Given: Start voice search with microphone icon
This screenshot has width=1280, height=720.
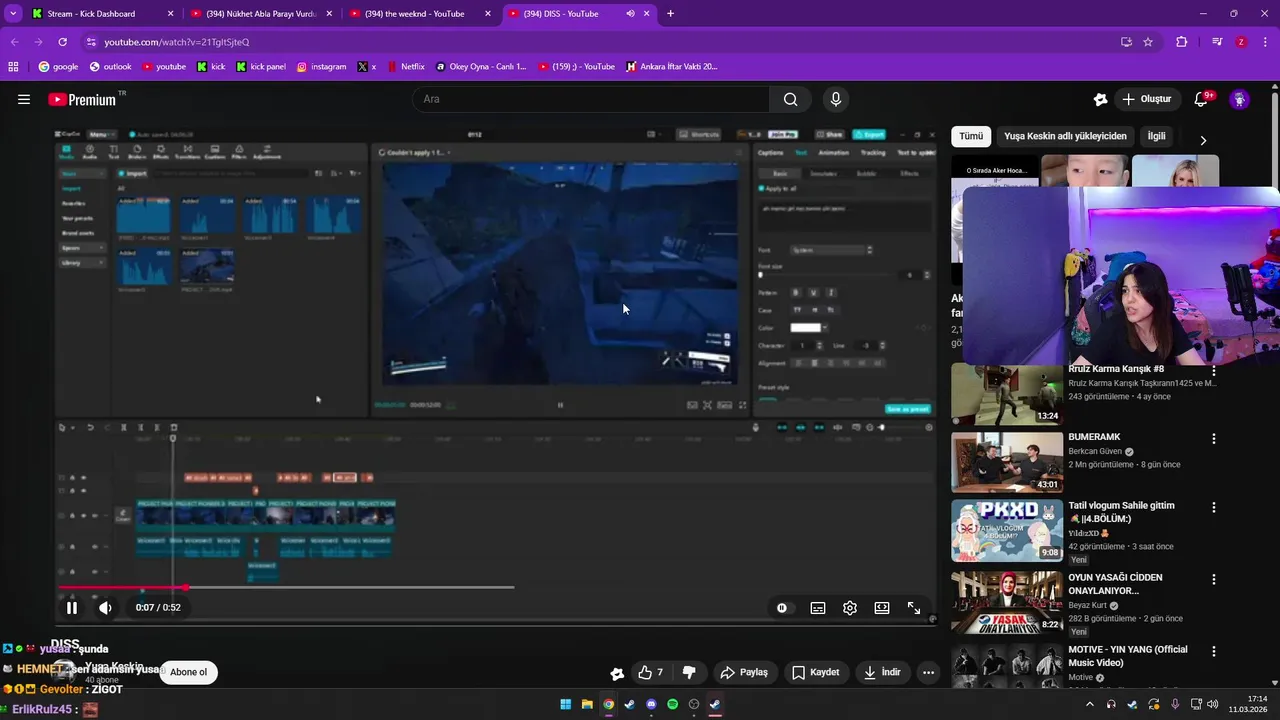Looking at the screenshot, I should pyautogui.click(x=836, y=99).
